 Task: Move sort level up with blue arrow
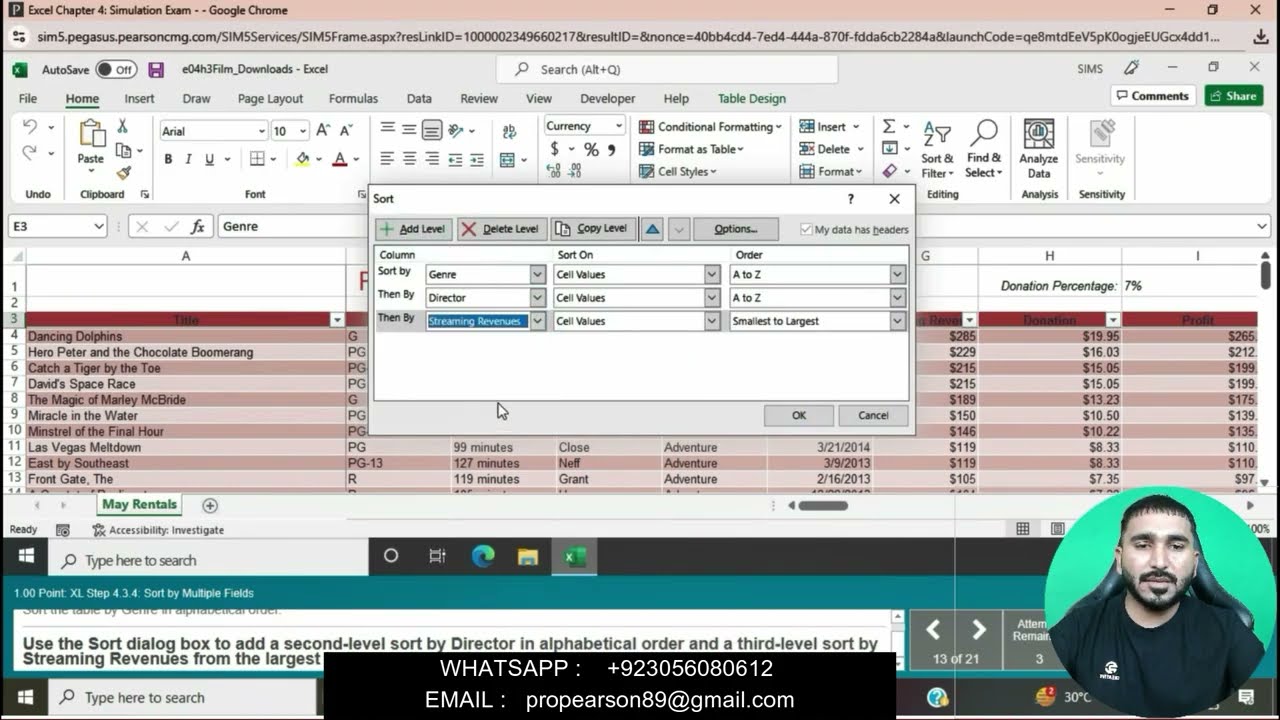(653, 229)
